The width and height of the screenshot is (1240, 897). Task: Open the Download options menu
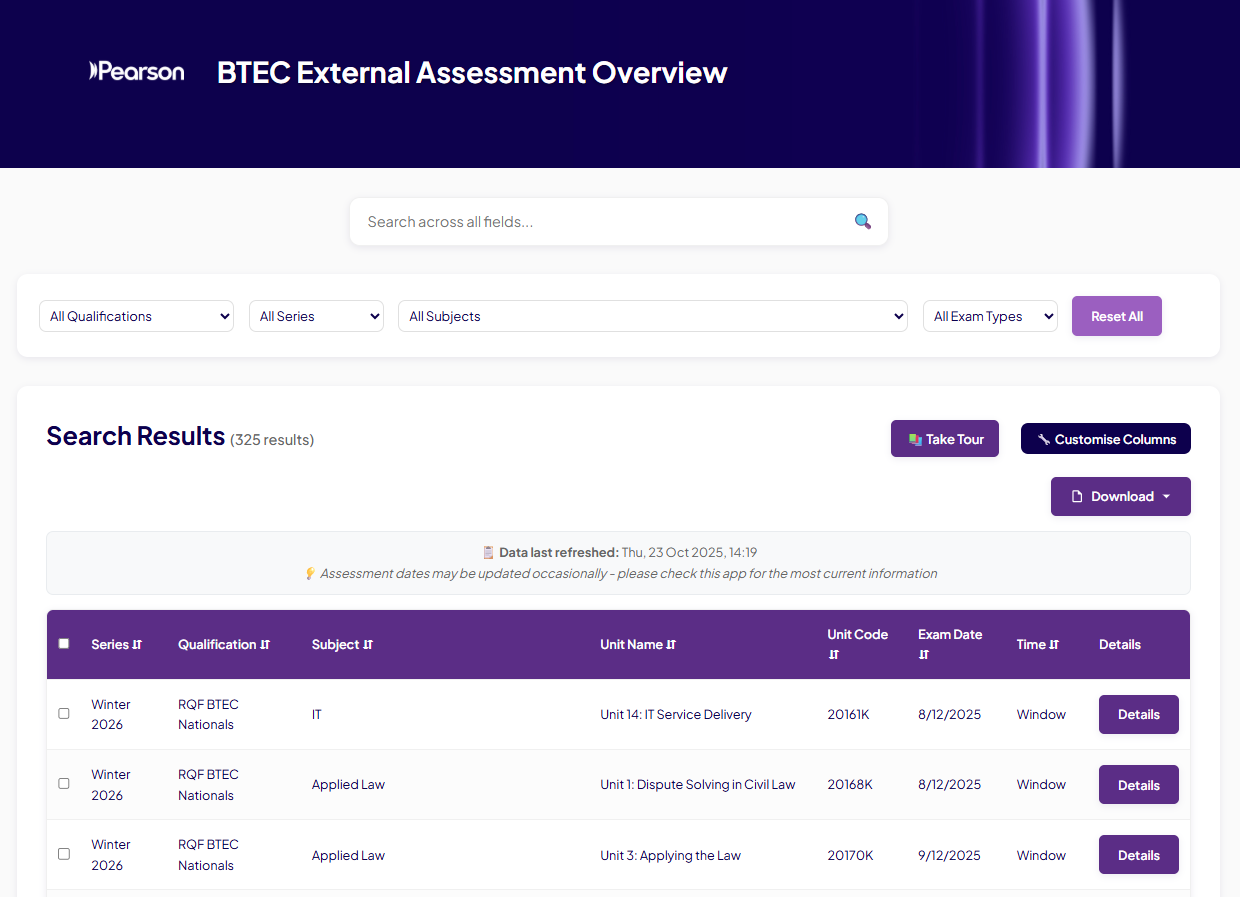[x=1120, y=496]
